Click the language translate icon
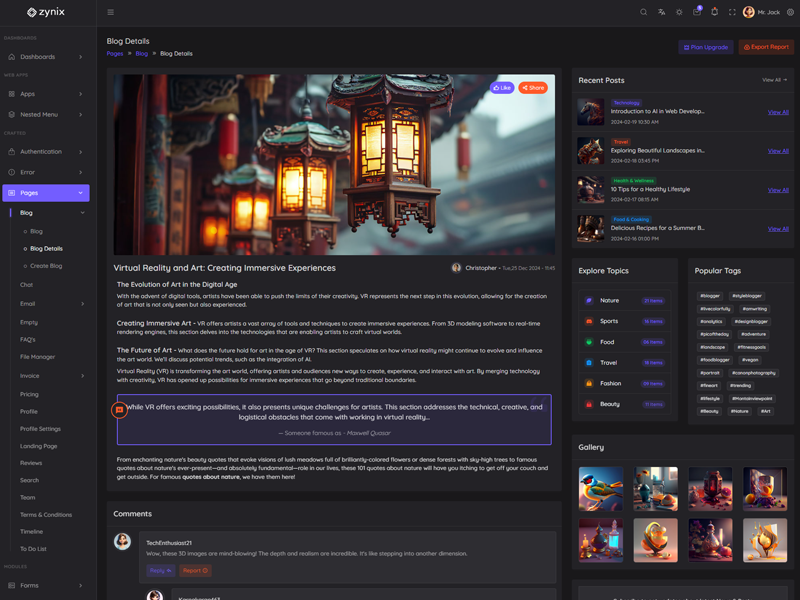The width and height of the screenshot is (800, 600). point(661,12)
